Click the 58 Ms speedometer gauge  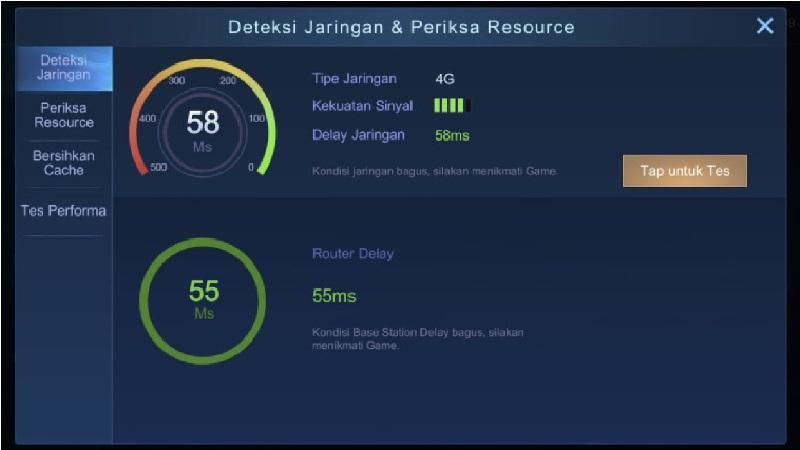[203, 119]
